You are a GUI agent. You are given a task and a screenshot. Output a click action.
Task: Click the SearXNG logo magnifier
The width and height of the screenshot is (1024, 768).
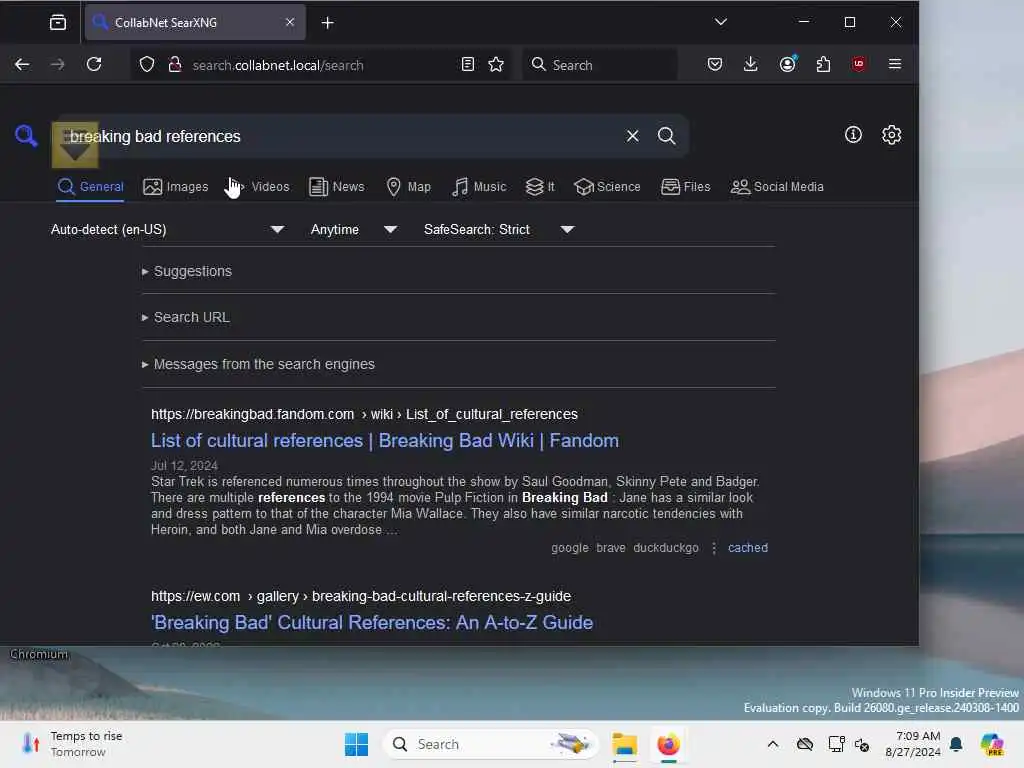click(26, 136)
